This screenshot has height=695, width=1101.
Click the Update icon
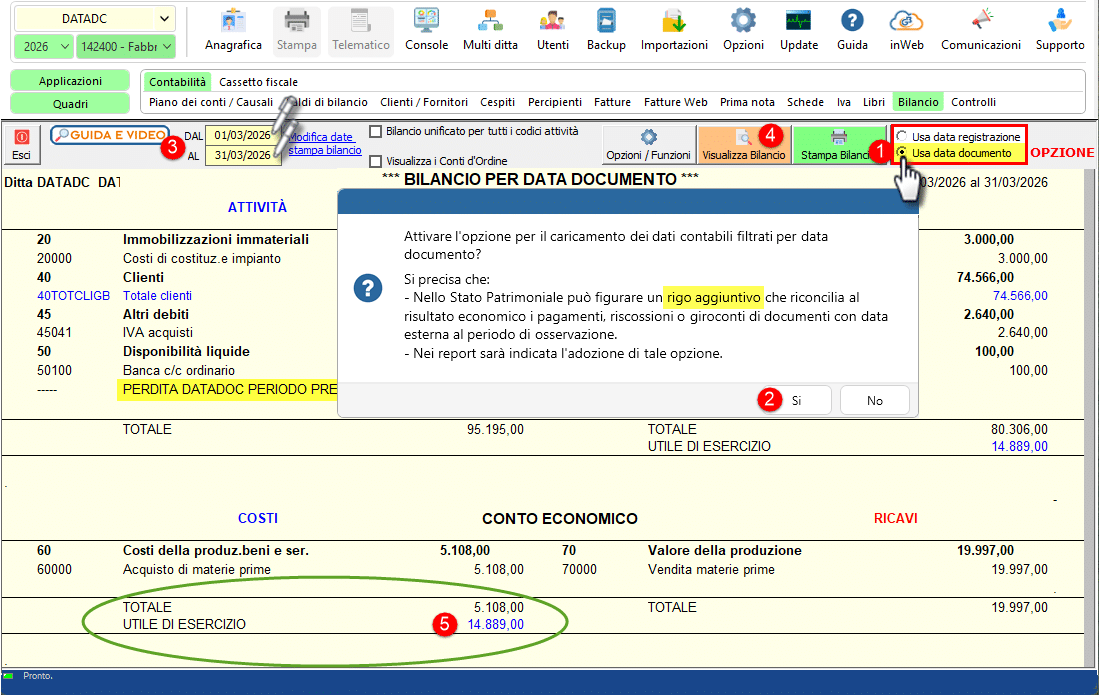tap(799, 30)
